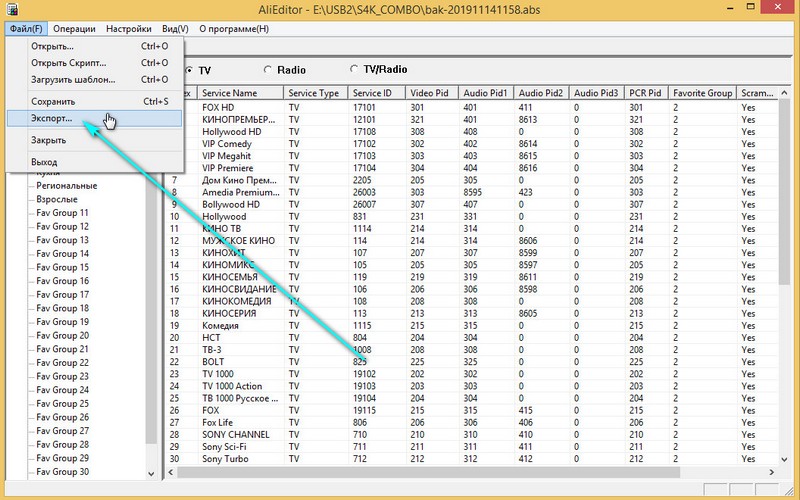Select the Sony Turbo channel row
Screen dimensions: 800x500
472,459
